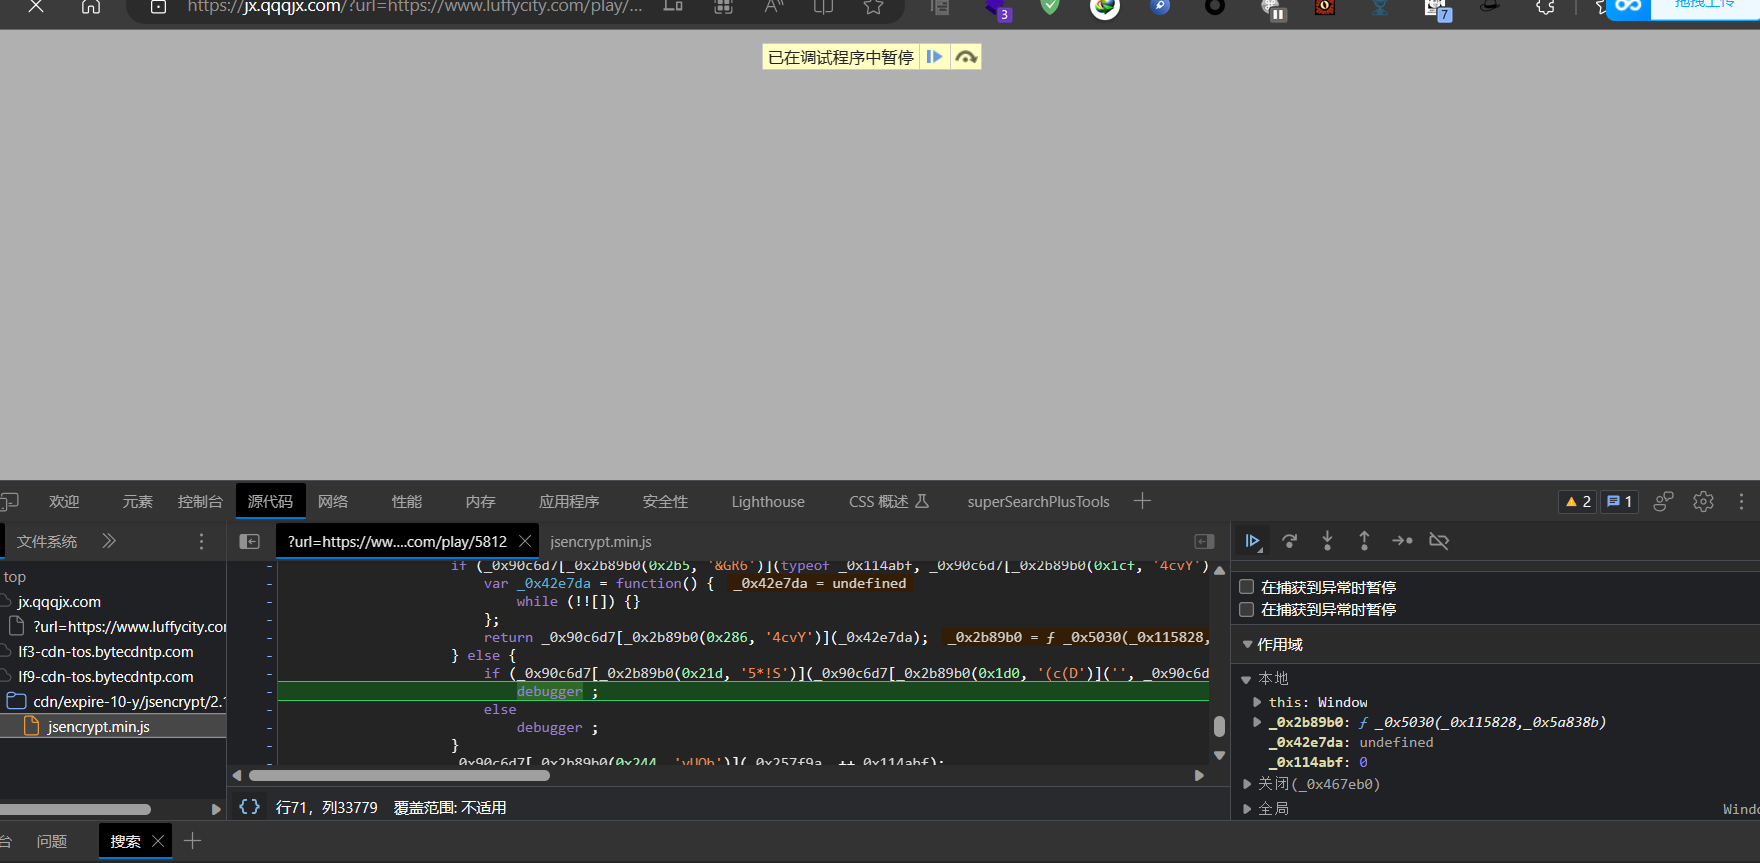Enable the lower 在捕获到异常时暂停 checkbox
This screenshot has width=1760, height=863.
pos(1247,609)
